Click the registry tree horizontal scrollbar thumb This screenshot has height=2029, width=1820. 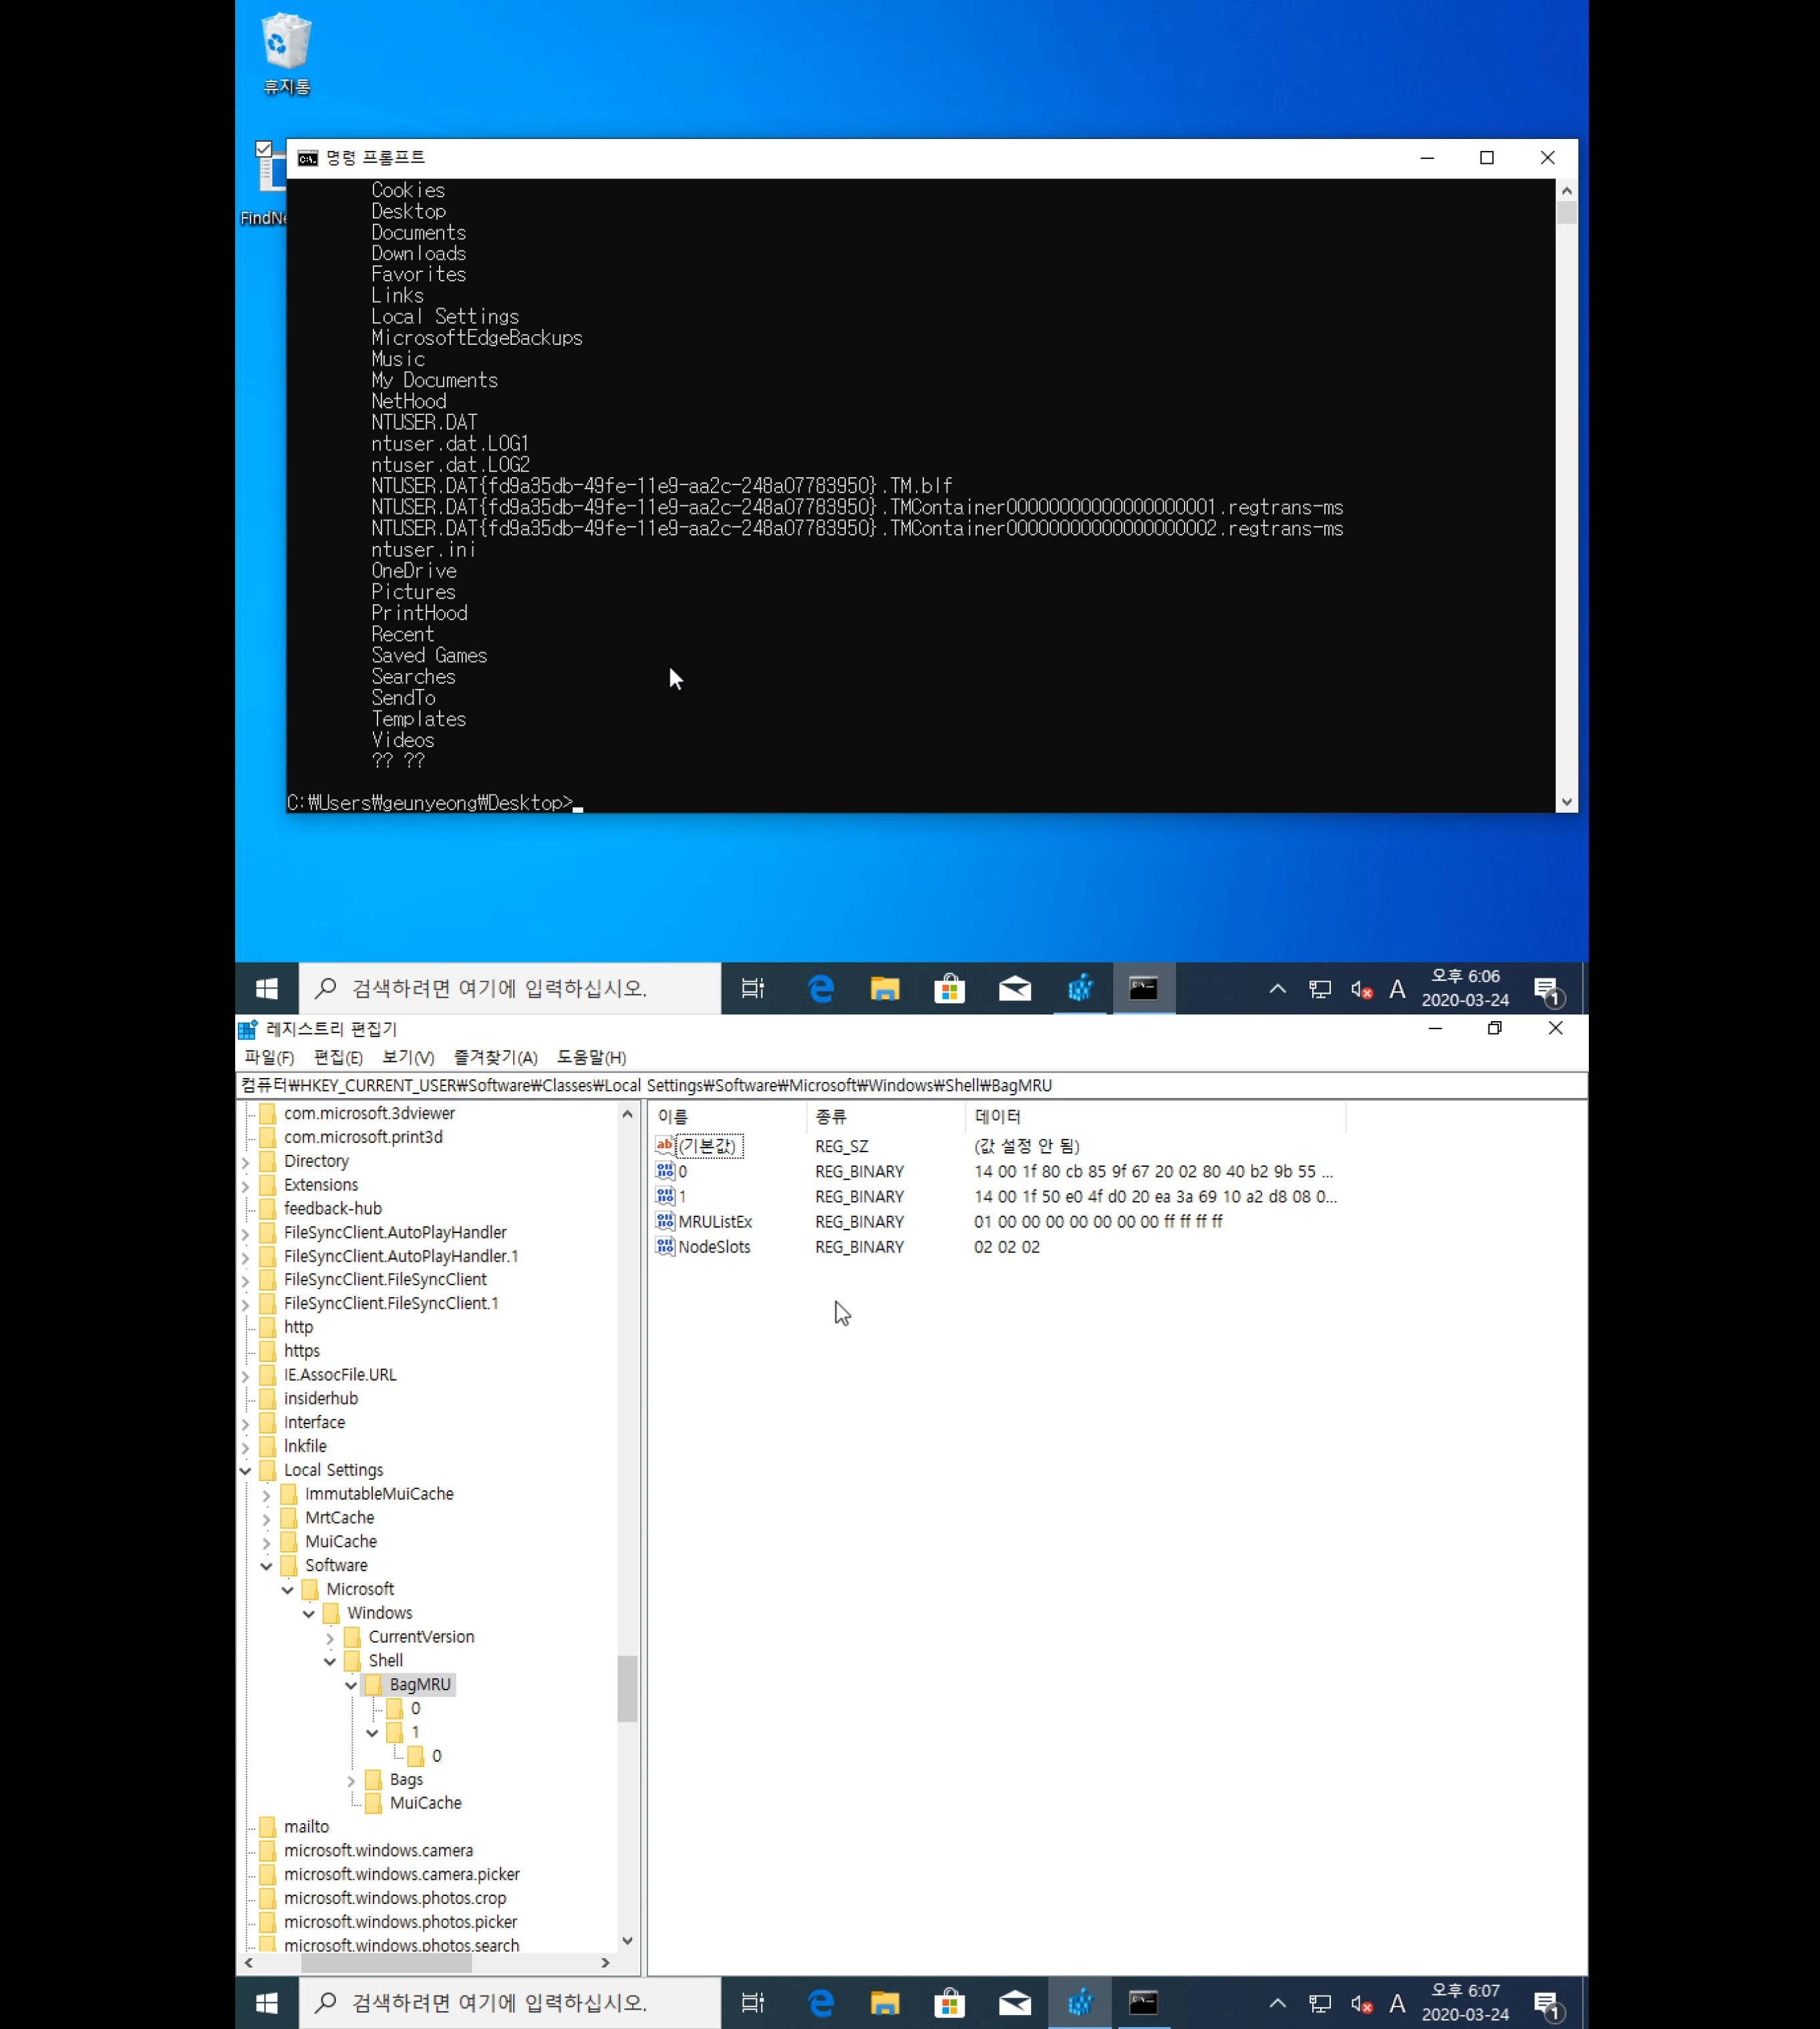pyautogui.click(x=386, y=1963)
